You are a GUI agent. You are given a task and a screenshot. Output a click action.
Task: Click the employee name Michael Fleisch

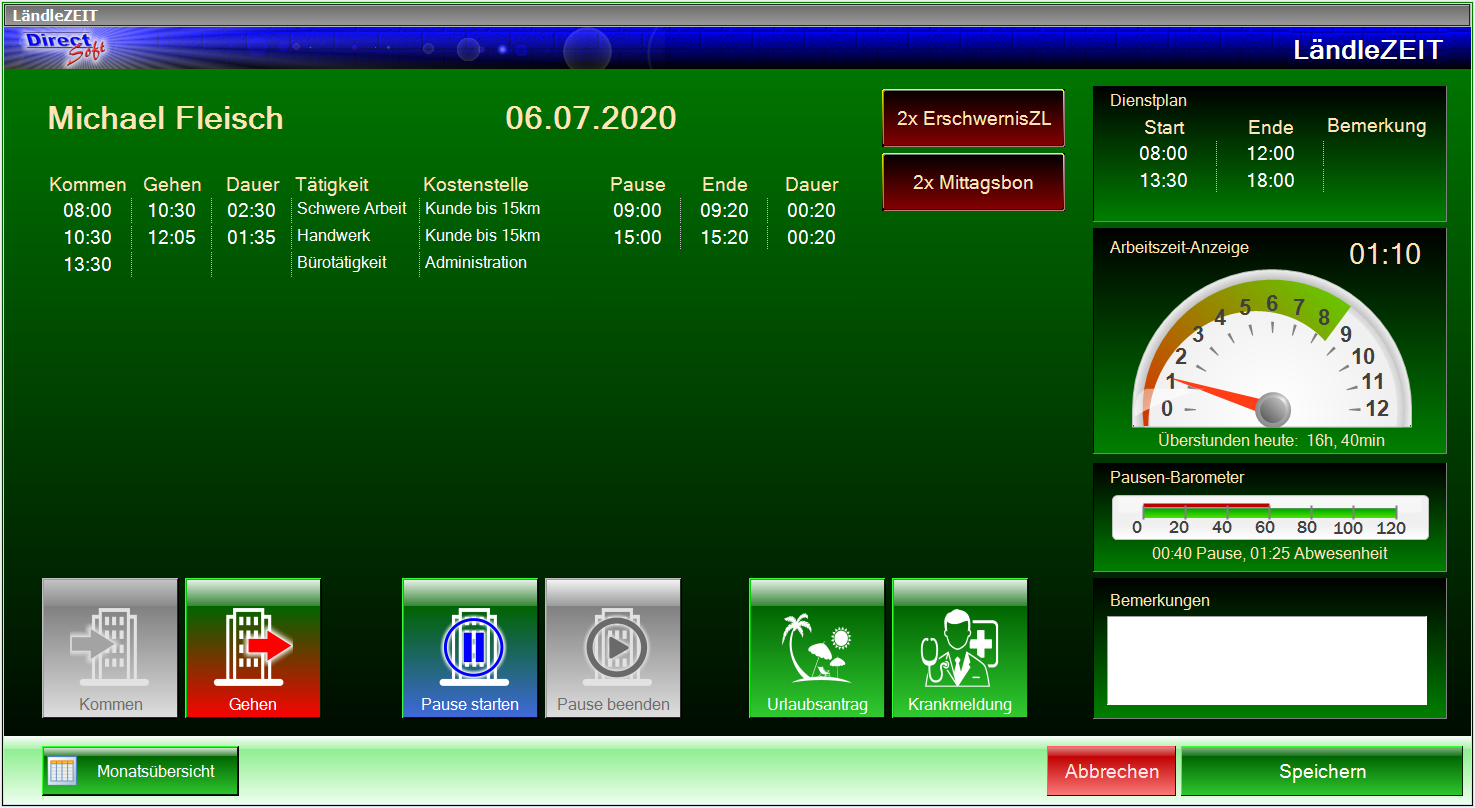[x=166, y=118]
